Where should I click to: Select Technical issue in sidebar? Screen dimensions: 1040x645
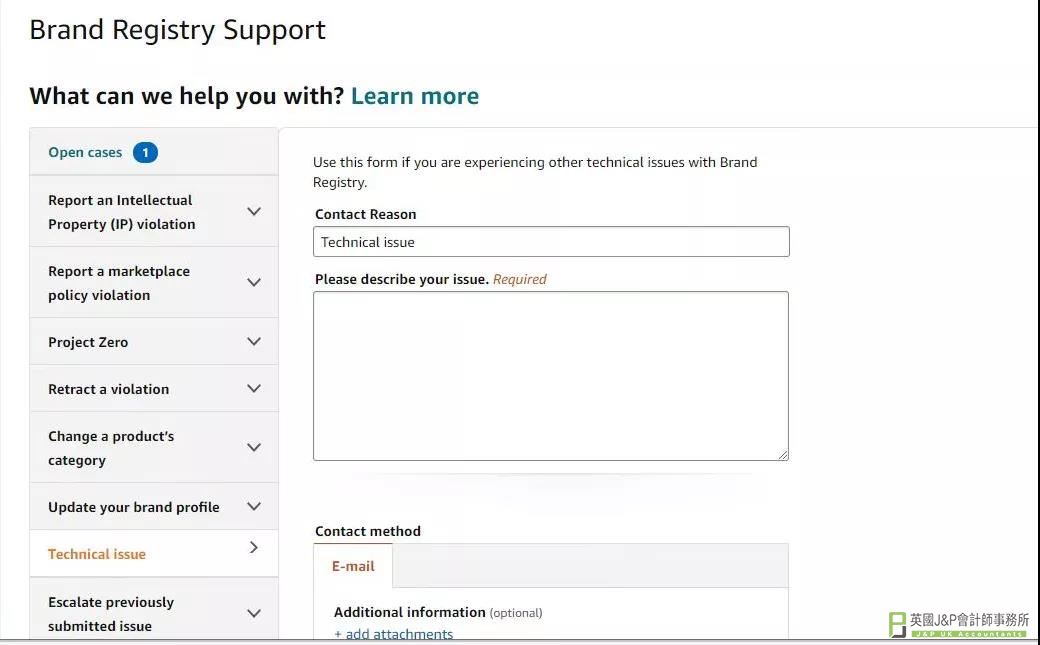pyautogui.click(x=97, y=554)
